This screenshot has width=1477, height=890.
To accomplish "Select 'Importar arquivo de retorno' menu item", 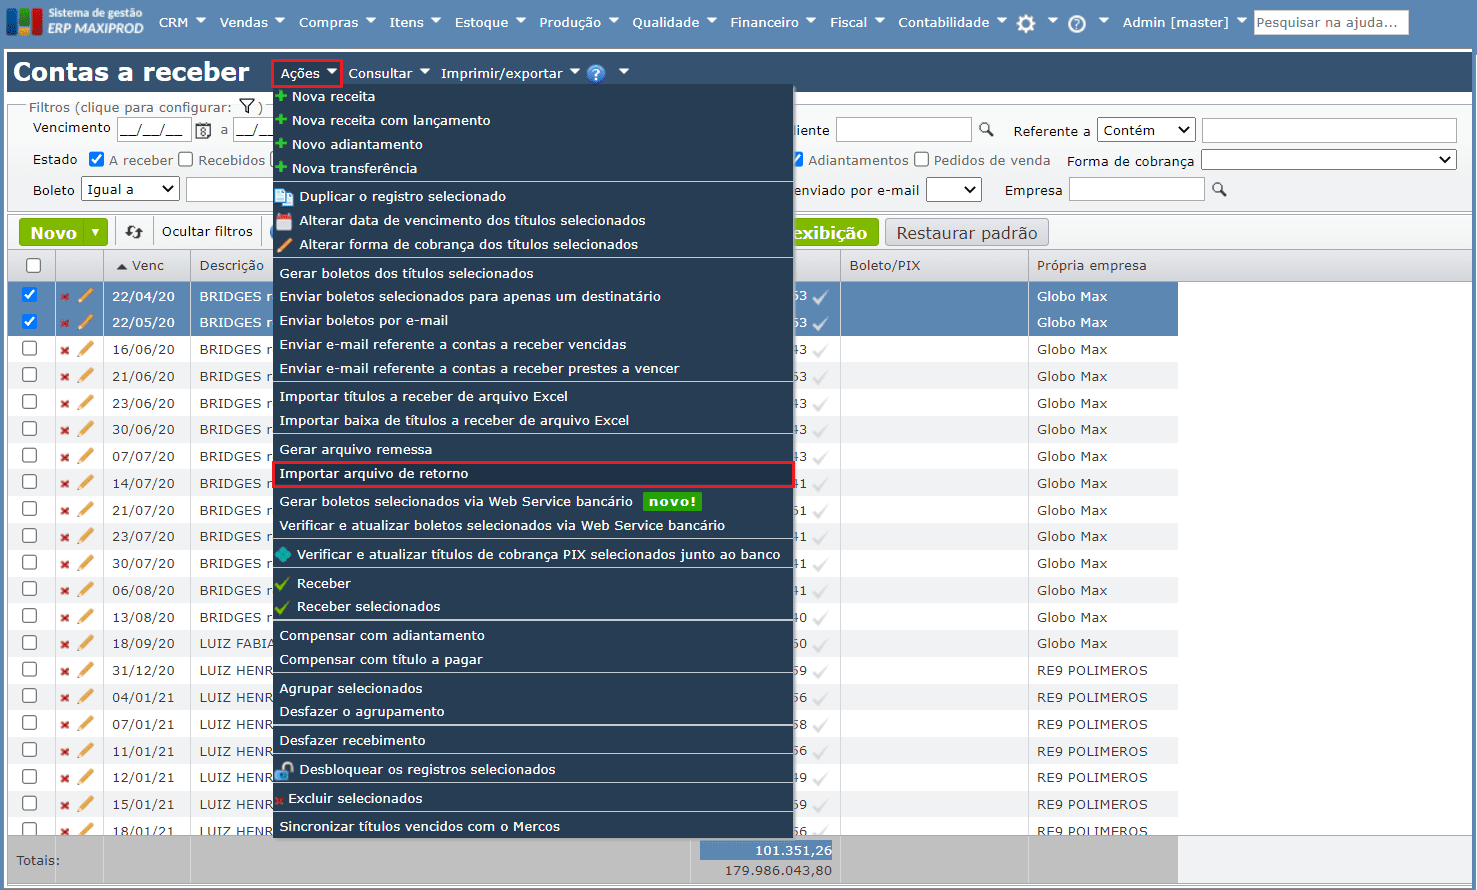I will [x=374, y=474].
